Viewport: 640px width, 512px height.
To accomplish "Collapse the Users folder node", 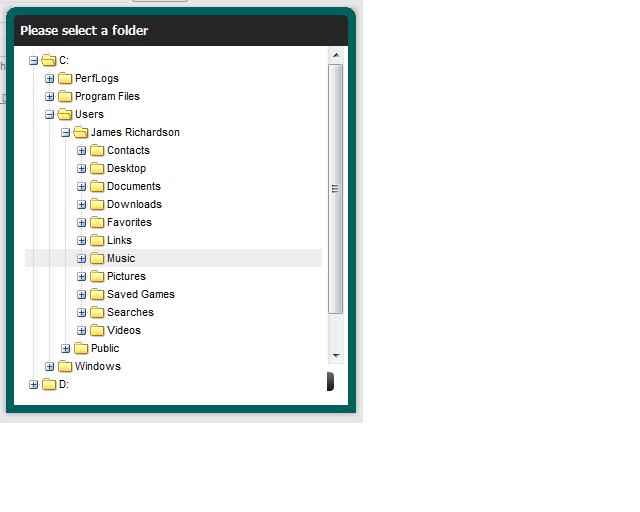I will click(x=50, y=114).
